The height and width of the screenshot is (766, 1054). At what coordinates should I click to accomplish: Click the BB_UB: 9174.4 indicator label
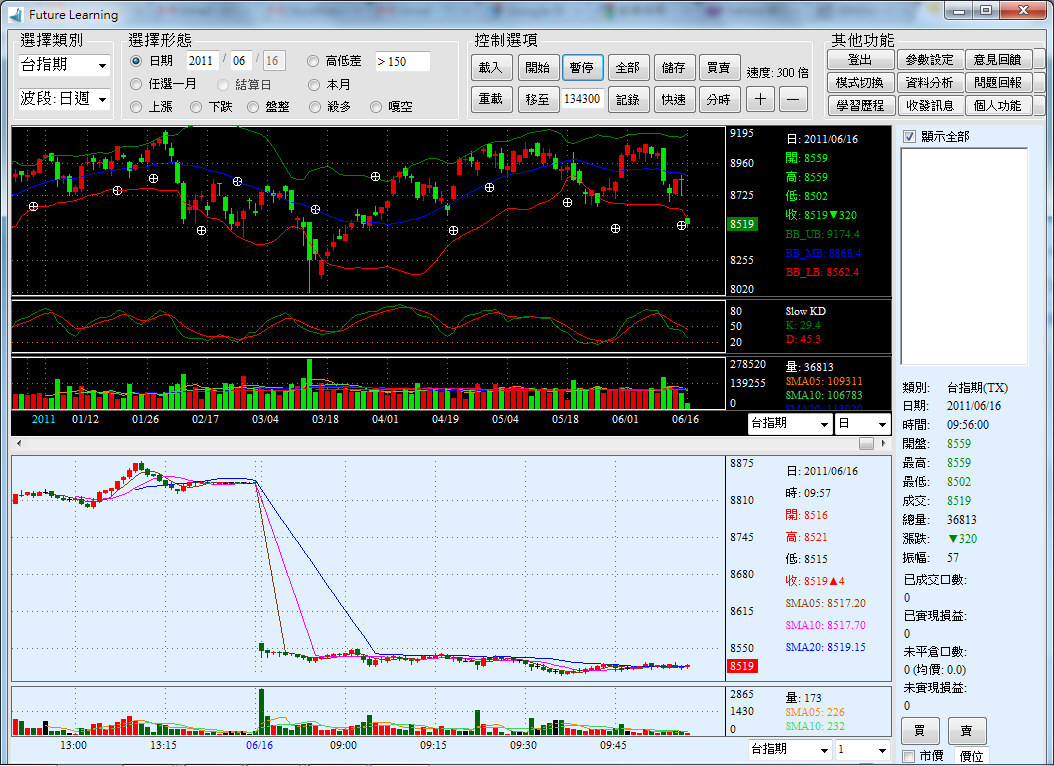[822, 235]
